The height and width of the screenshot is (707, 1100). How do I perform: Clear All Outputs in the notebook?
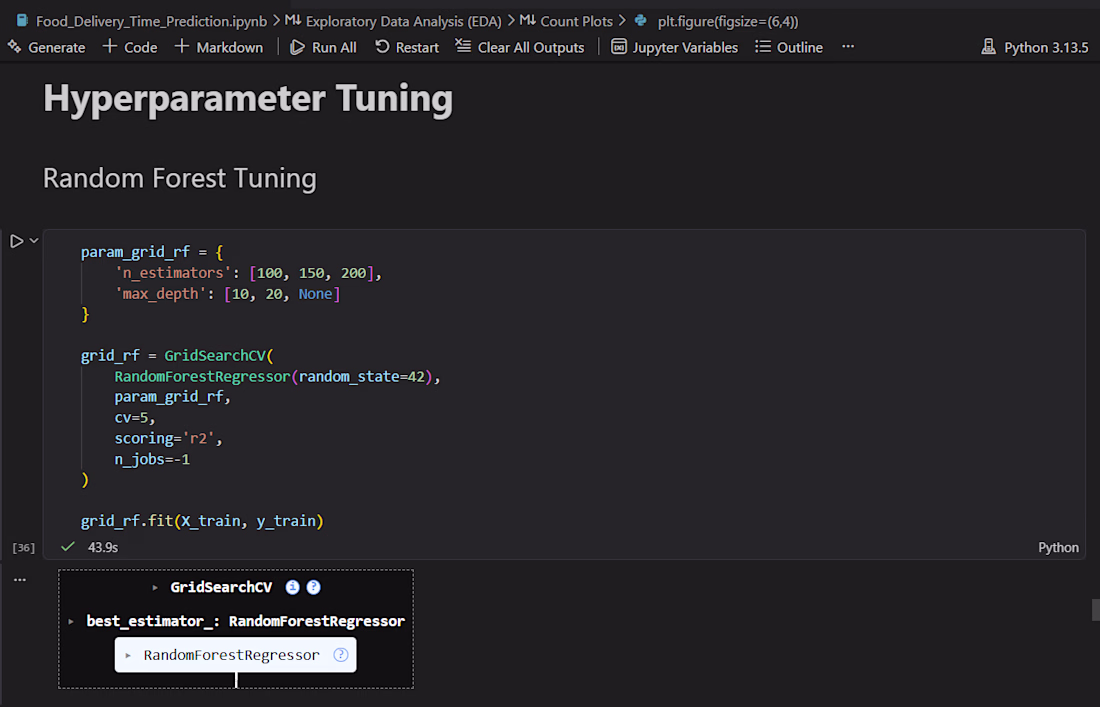(x=520, y=47)
